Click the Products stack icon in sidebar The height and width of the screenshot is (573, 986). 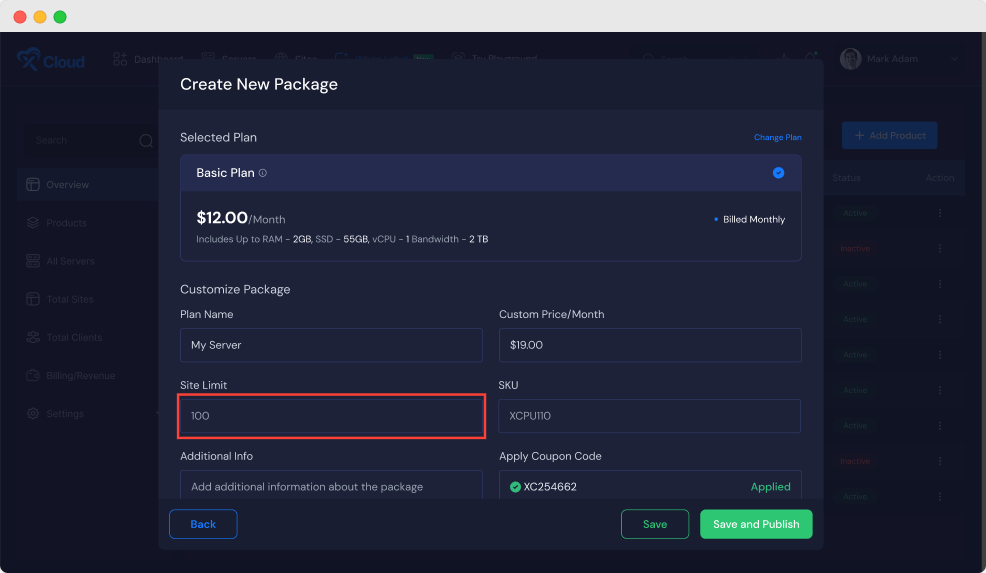pos(33,223)
